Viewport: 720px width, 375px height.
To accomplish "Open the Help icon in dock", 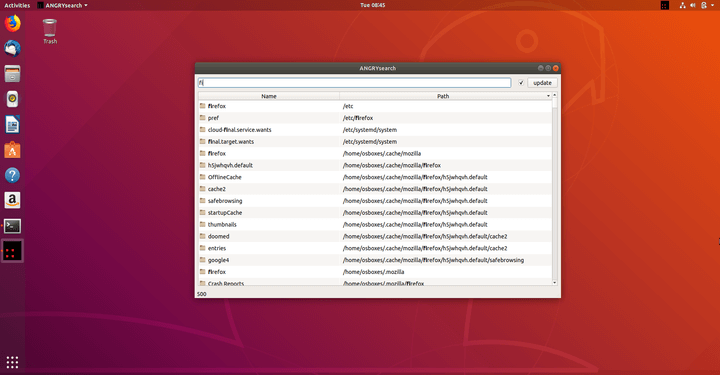I will (12, 175).
